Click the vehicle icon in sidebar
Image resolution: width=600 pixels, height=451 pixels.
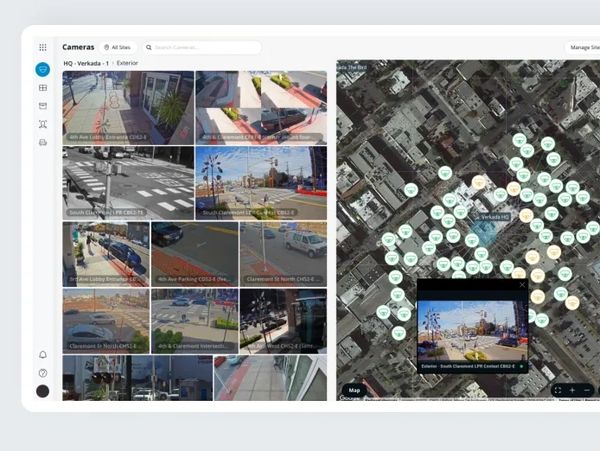click(42, 142)
